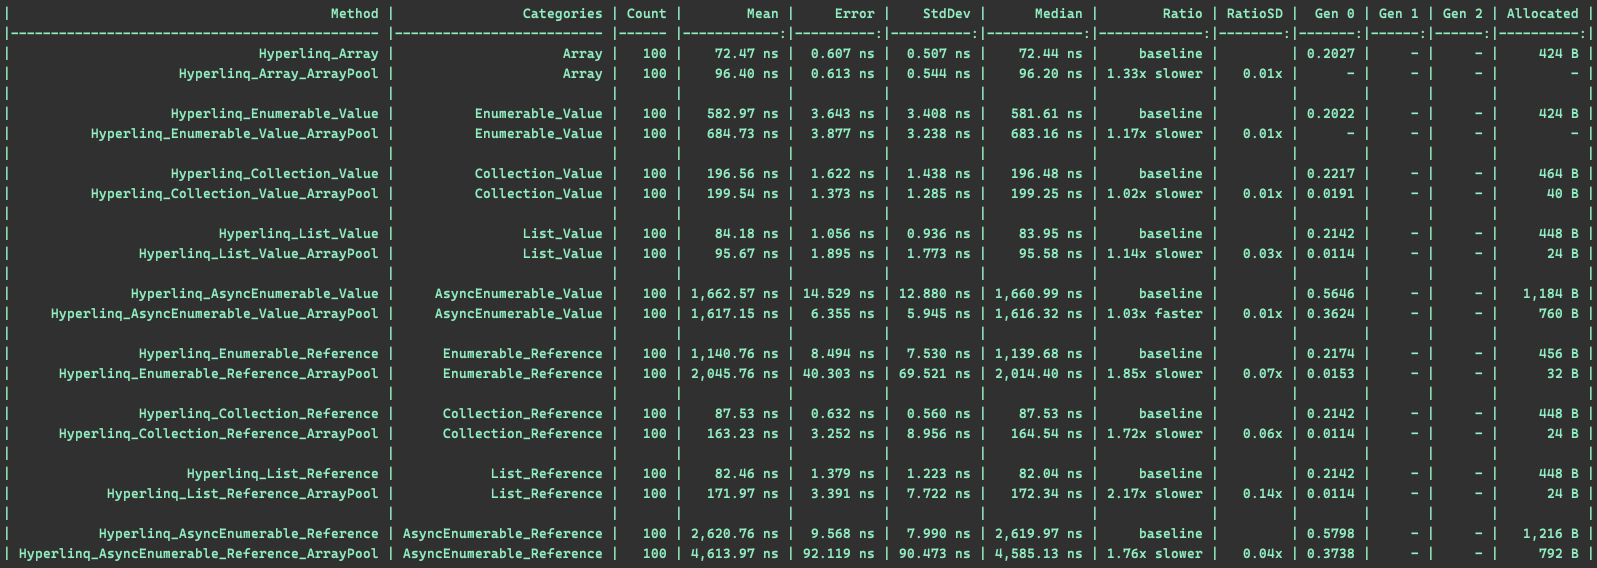This screenshot has height=568, width=1597.
Task: Select Hyperlinq_AsyncEnumerable_Reference_ArrayPool method name
Action: click(199, 554)
